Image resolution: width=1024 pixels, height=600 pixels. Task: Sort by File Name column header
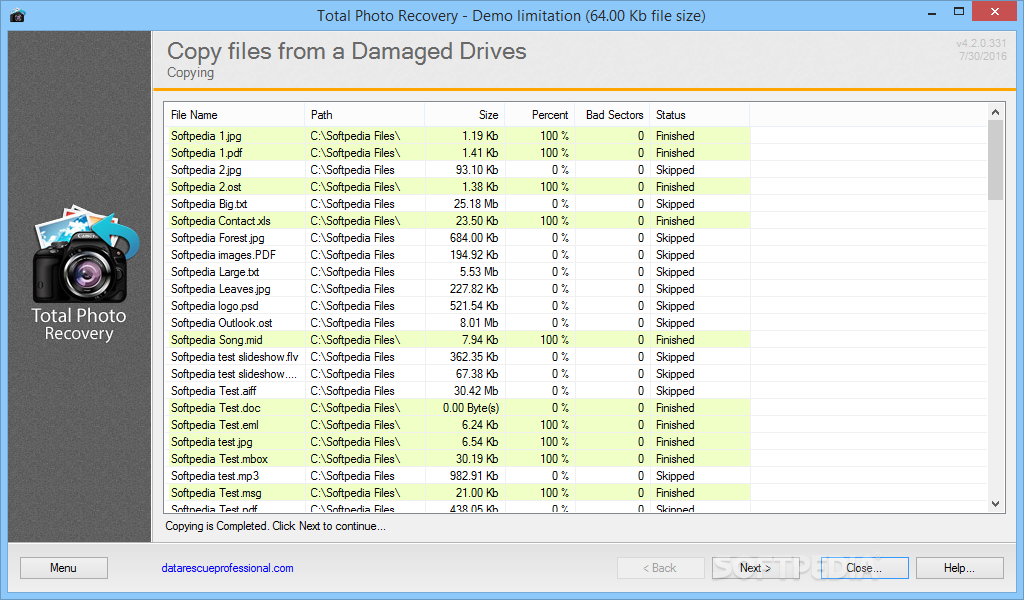point(234,115)
